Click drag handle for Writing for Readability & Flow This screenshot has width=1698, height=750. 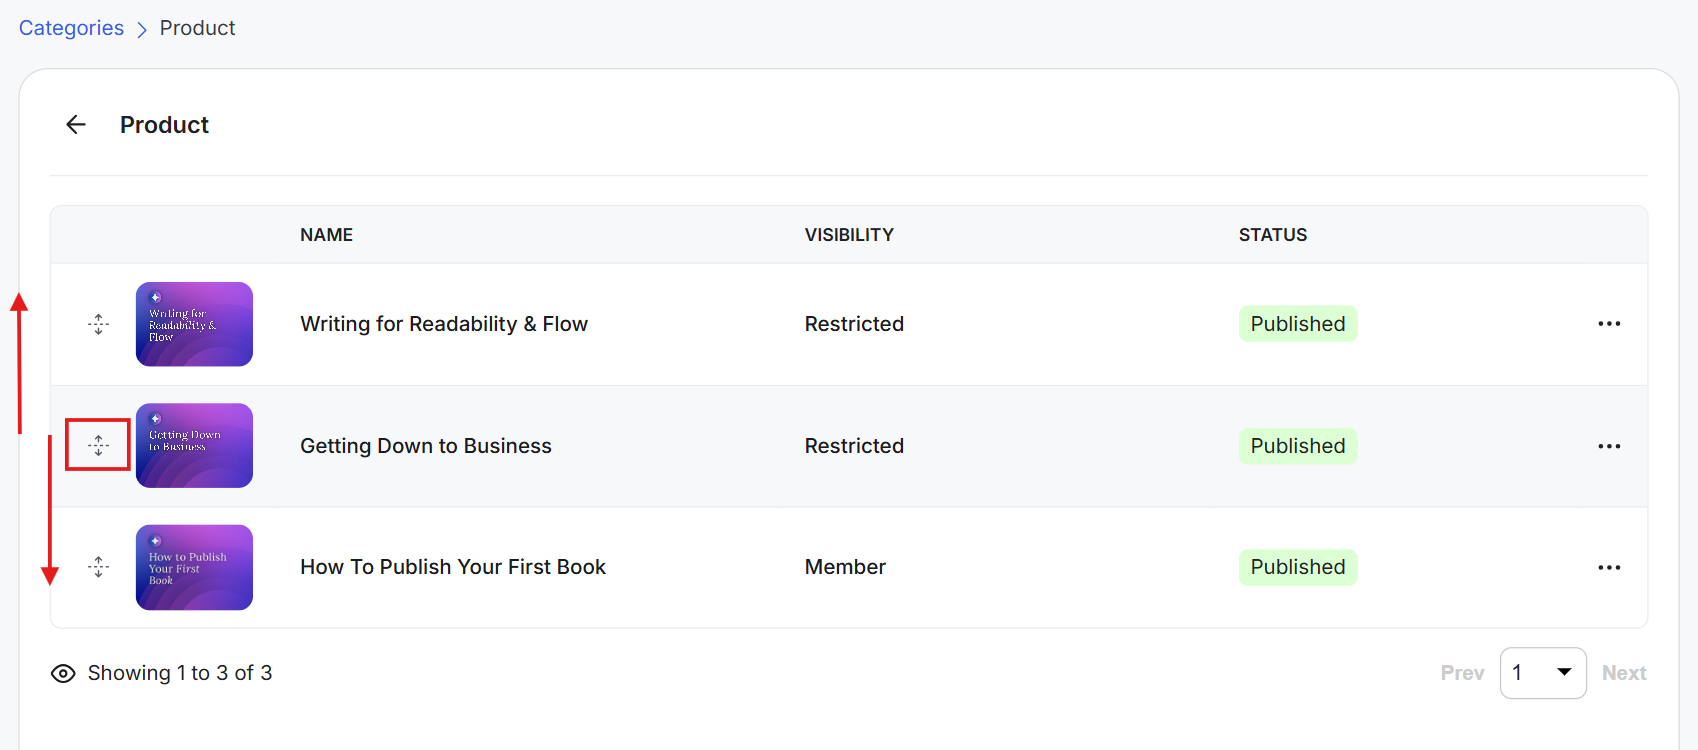(x=98, y=324)
